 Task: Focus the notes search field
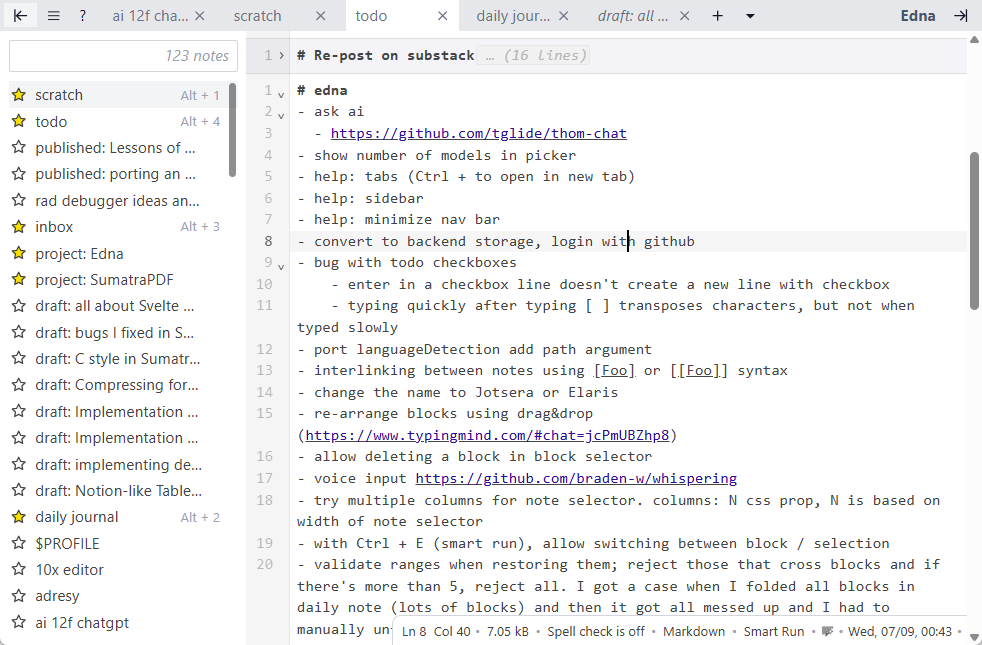click(123, 56)
